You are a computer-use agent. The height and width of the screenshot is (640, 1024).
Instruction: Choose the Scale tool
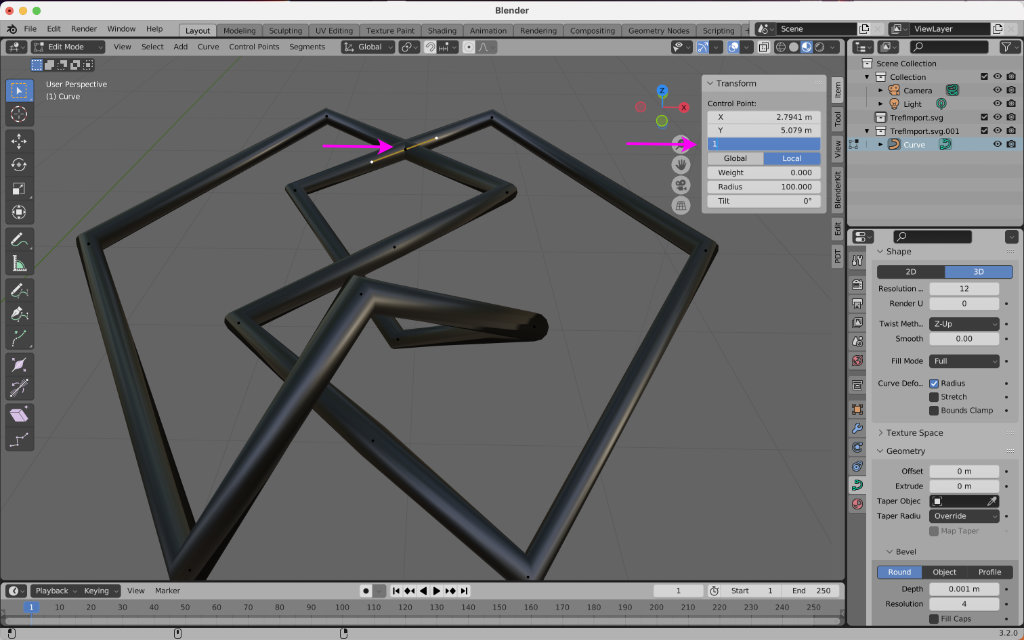(x=19, y=188)
